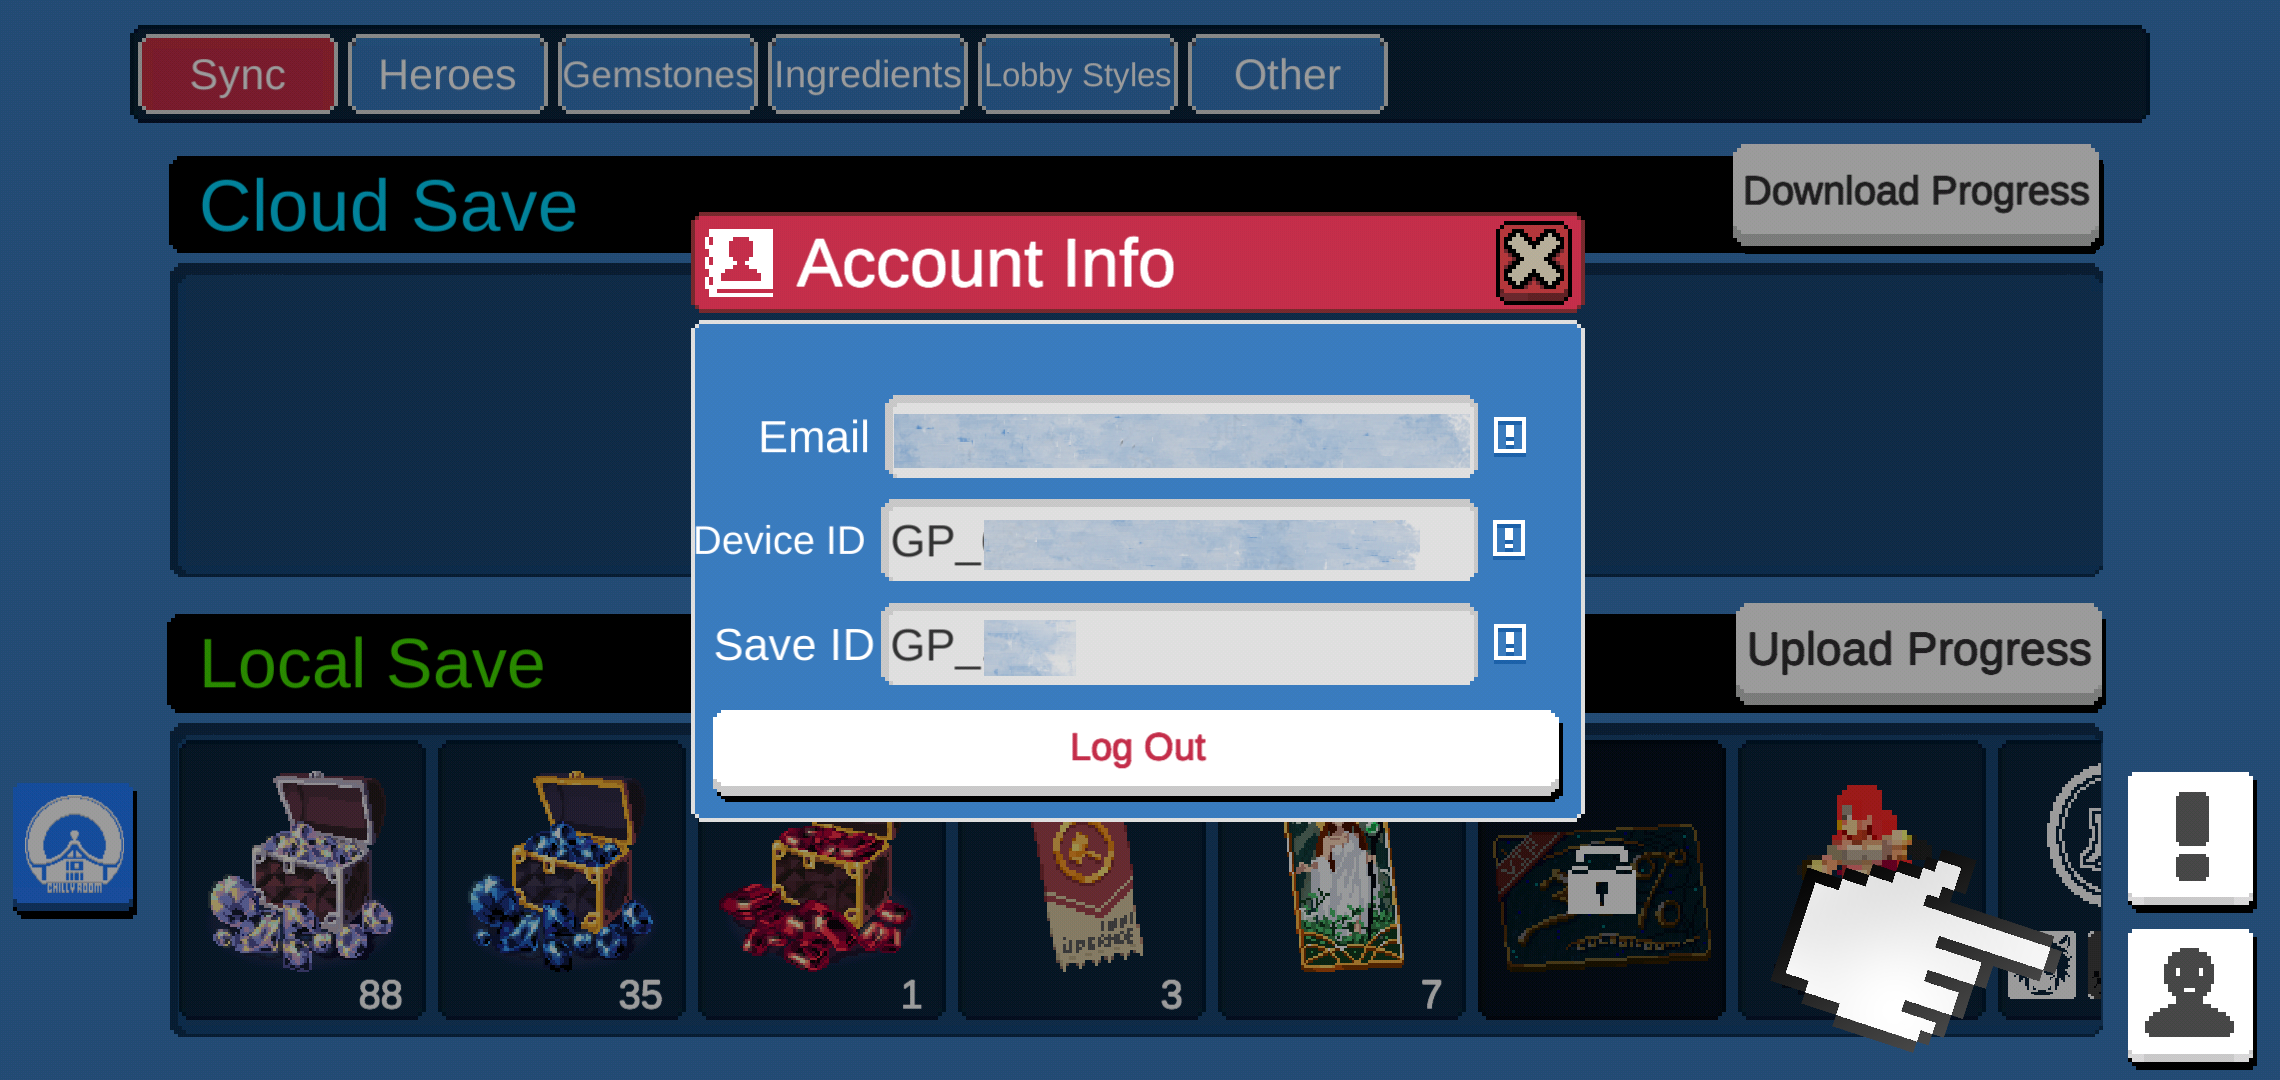Click the Sync tab
Screen dimensions: 2280x1080
(237, 74)
